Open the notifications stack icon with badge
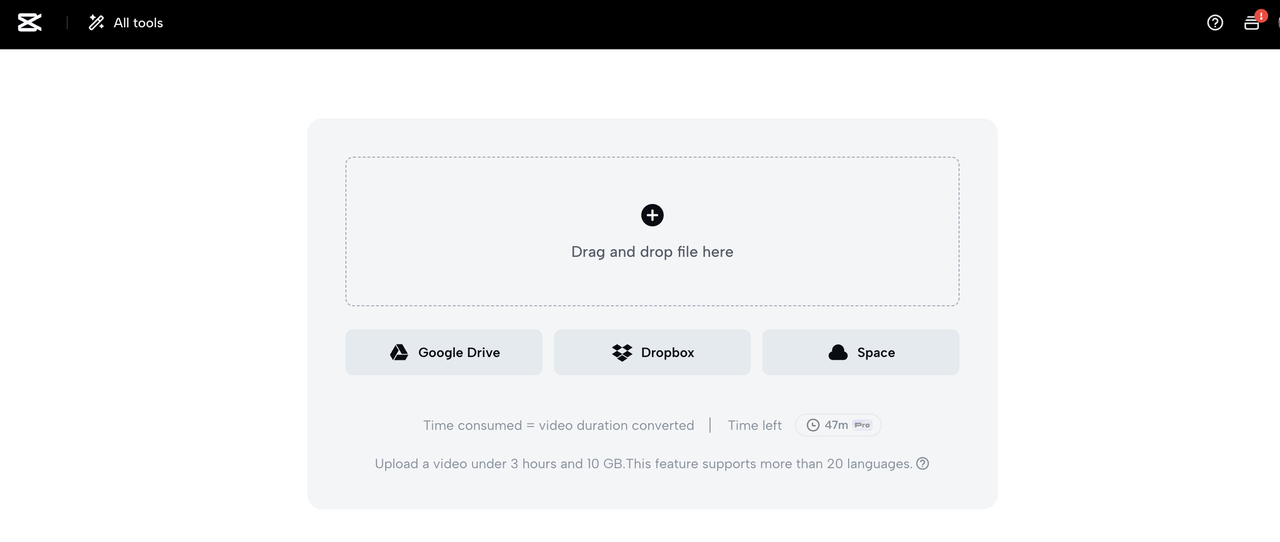This screenshot has width=1280, height=542. coord(1252,22)
